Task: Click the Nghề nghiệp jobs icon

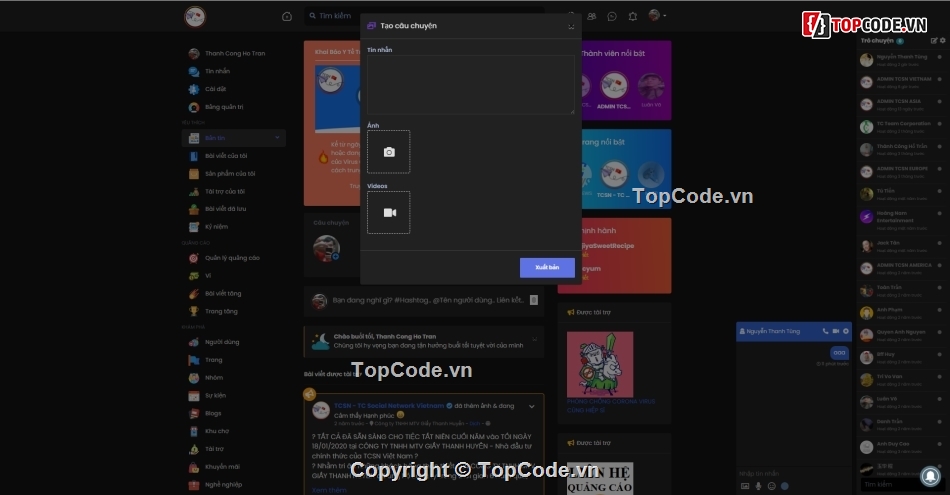Action: pyautogui.click(x=194, y=485)
